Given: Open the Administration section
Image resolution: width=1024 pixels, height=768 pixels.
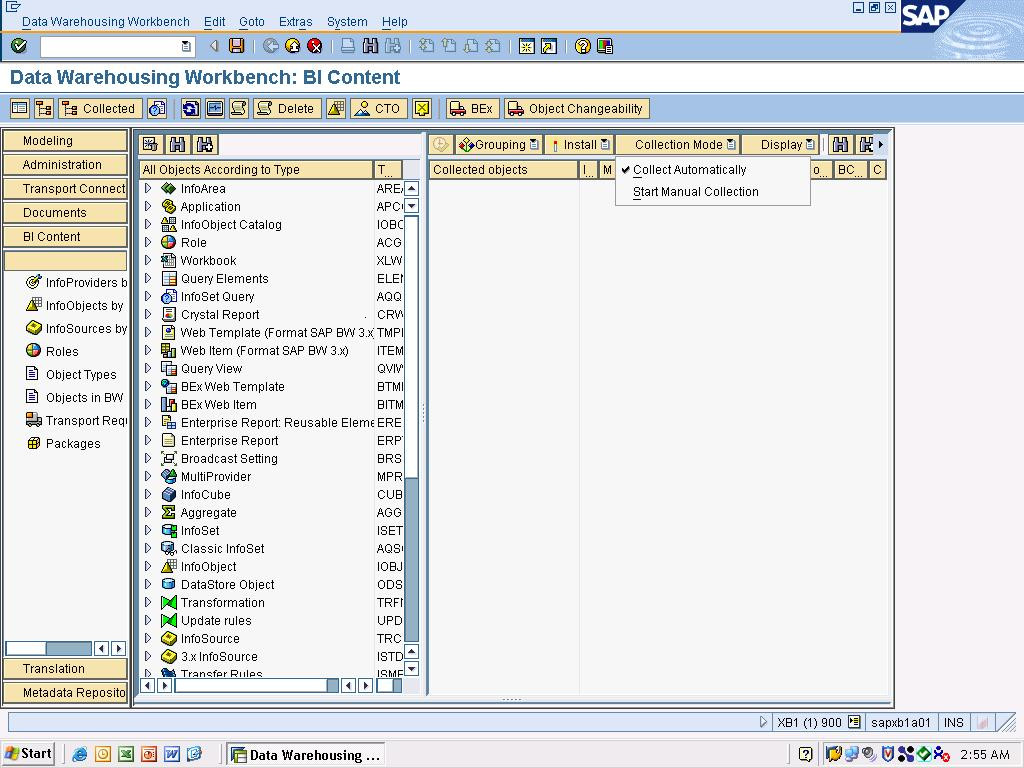Looking at the screenshot, I should coord(65,165).
